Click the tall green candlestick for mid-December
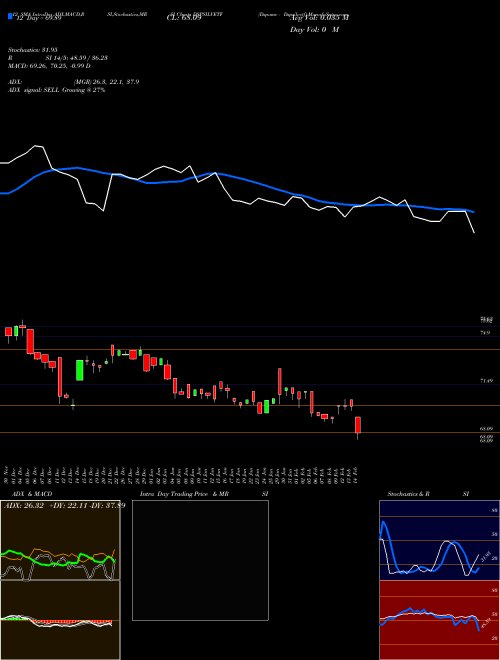500x660 pixels. 80,370
